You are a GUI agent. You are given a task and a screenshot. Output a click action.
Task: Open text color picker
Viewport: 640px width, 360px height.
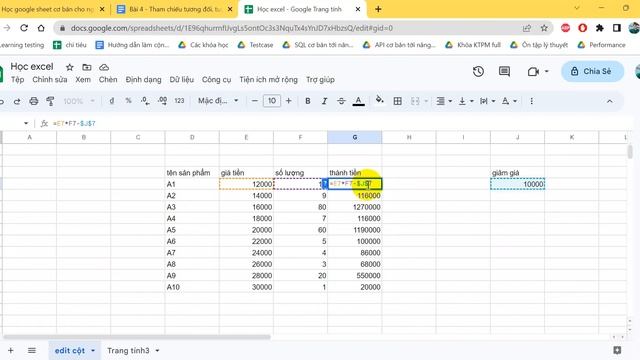[x=358, y=101]
